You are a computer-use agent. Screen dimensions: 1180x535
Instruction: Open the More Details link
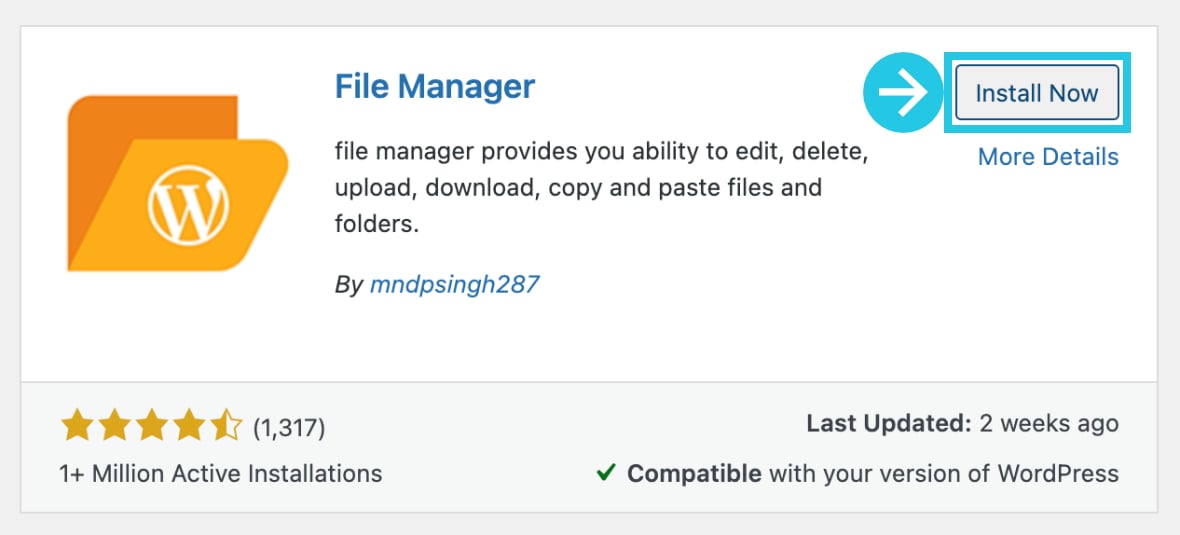coord(1048,157)
